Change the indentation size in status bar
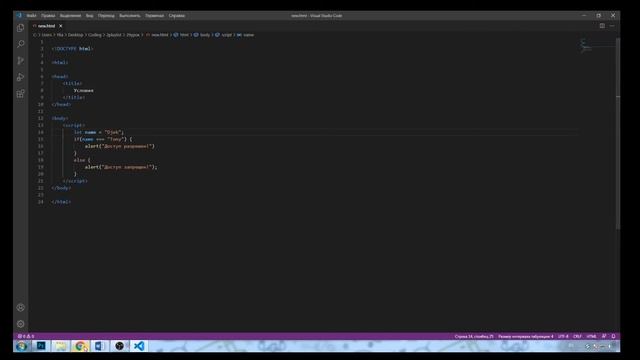The height and width of the screenshot is (360, 640). coord(526,336)
